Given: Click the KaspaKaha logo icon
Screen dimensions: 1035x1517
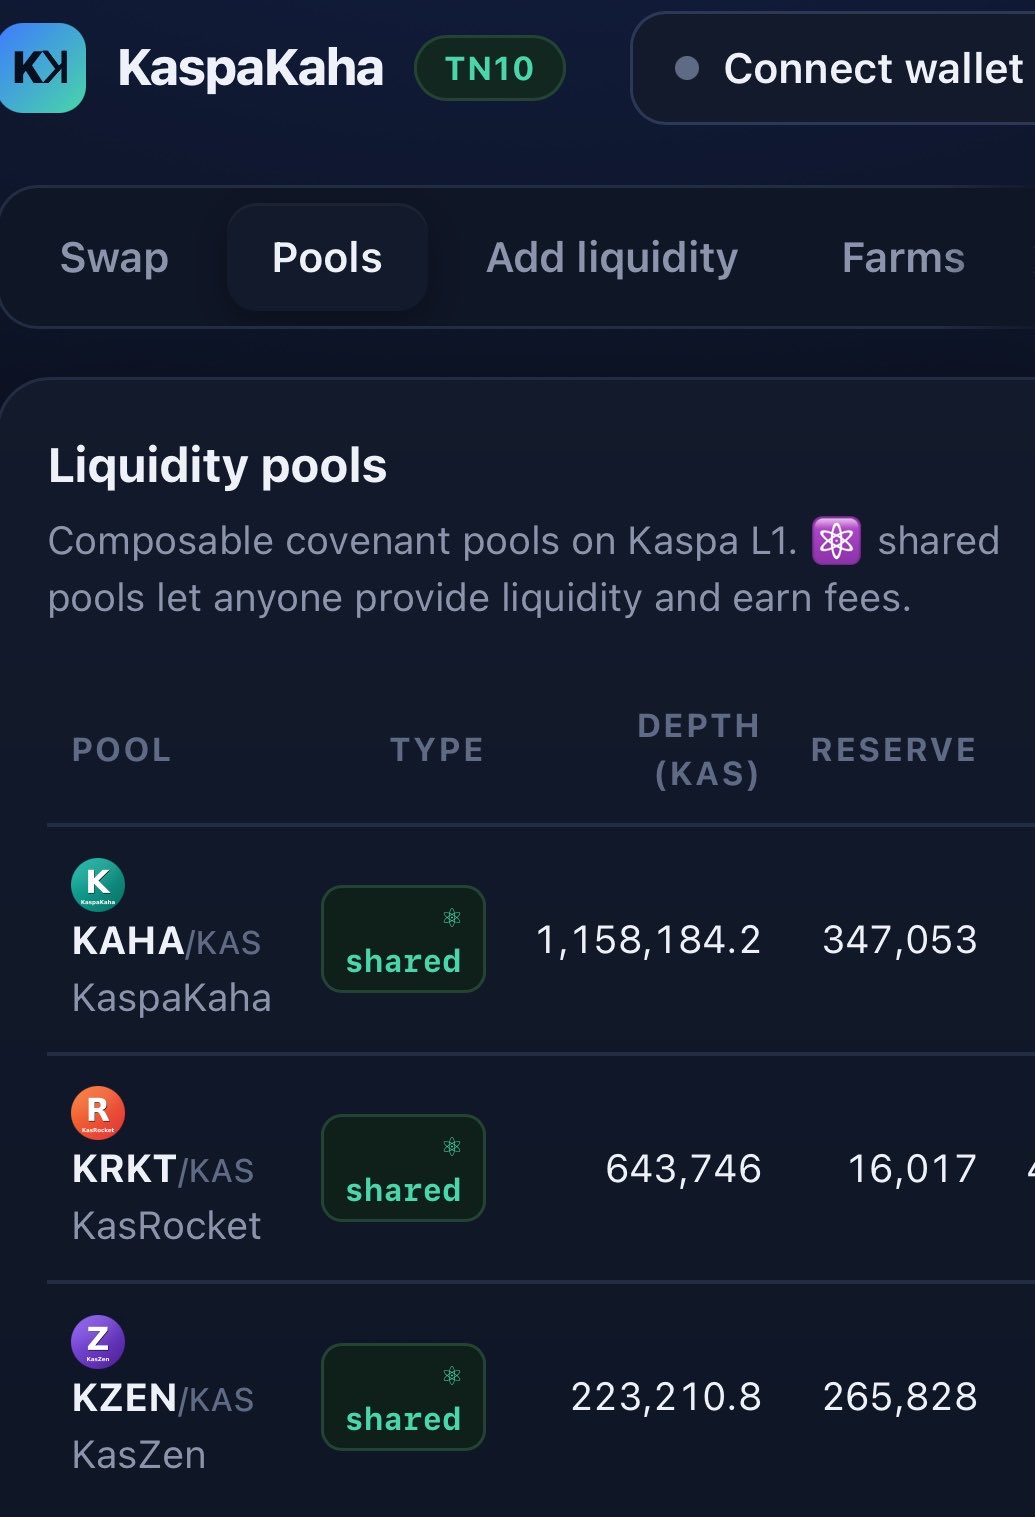Looking at the screenshot, I should tap(42, 68).
